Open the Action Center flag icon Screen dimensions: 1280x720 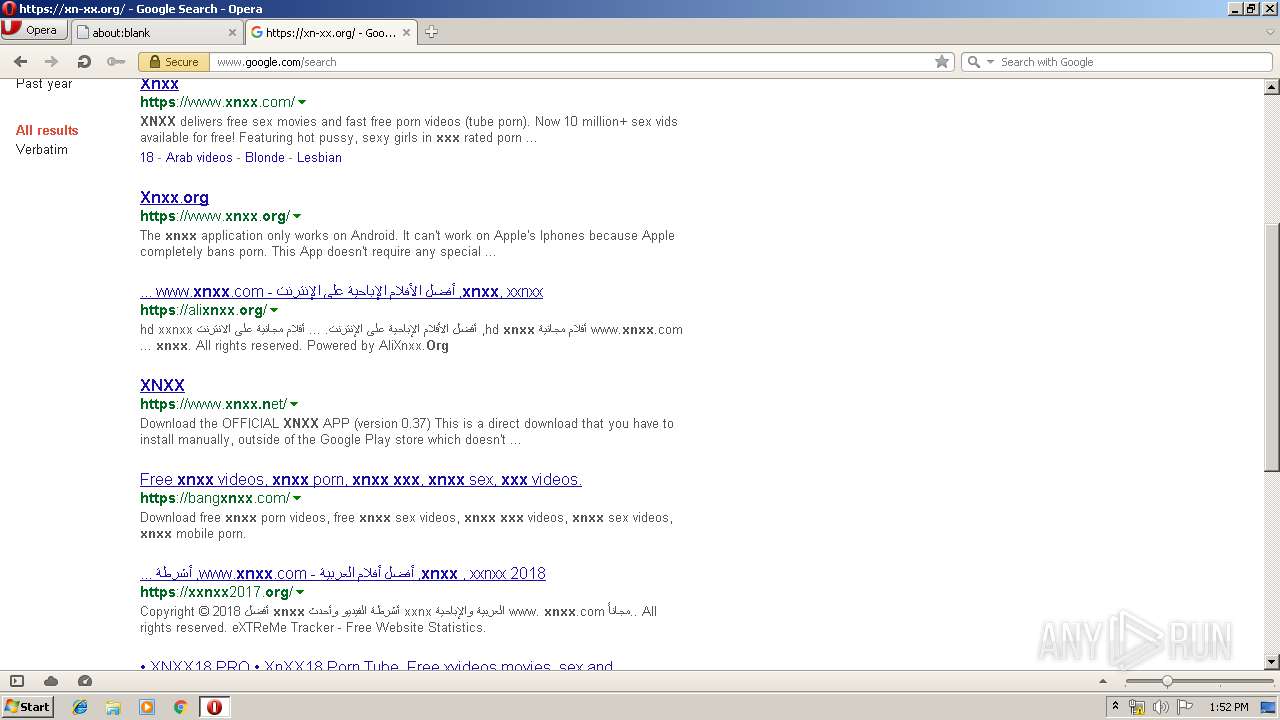pos(1185,707)
